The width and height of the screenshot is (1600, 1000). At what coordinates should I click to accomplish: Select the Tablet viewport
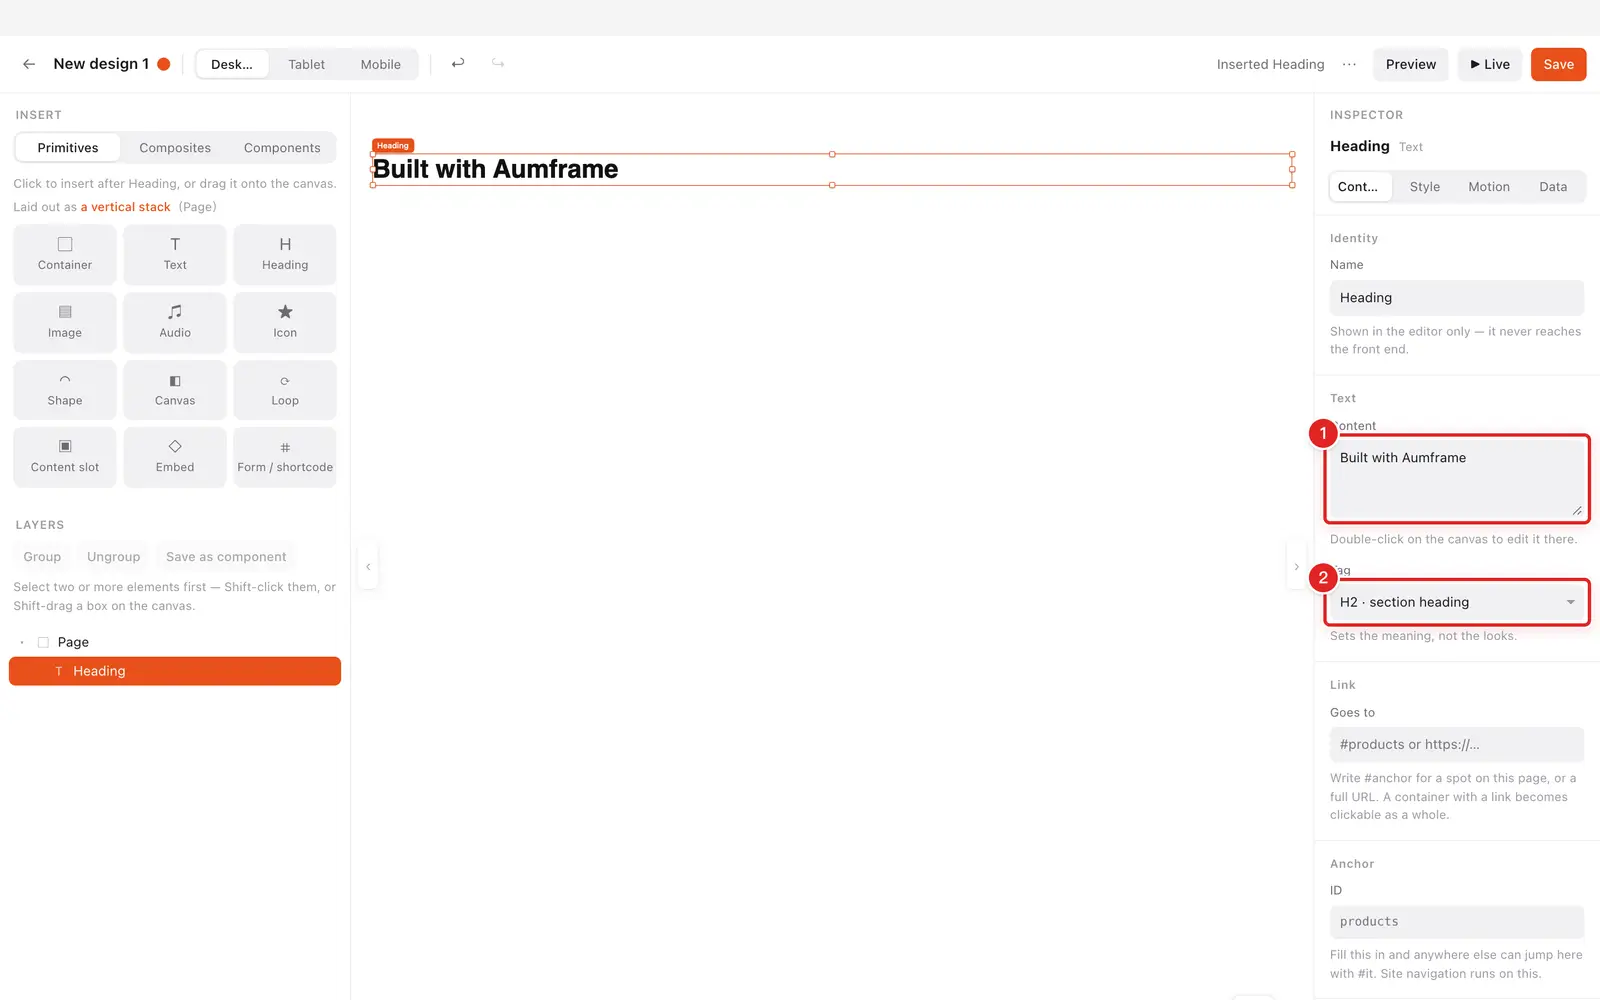(x=306, y=64)
